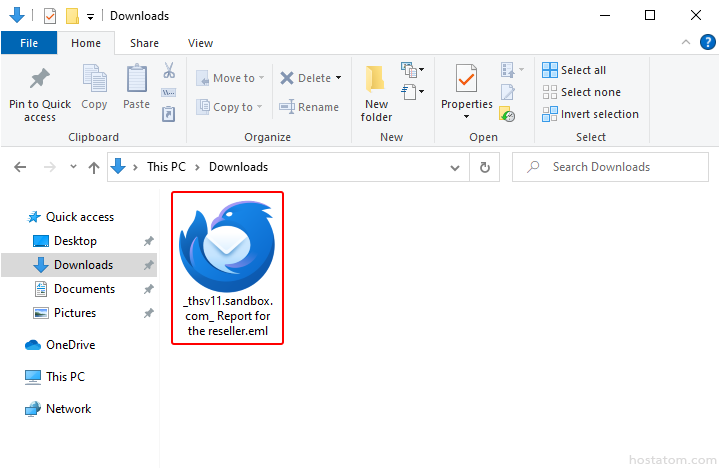Image resolution: width=720 pixels, height=468 pixels.
Task: Open the File menu tab
Action: 28,43
